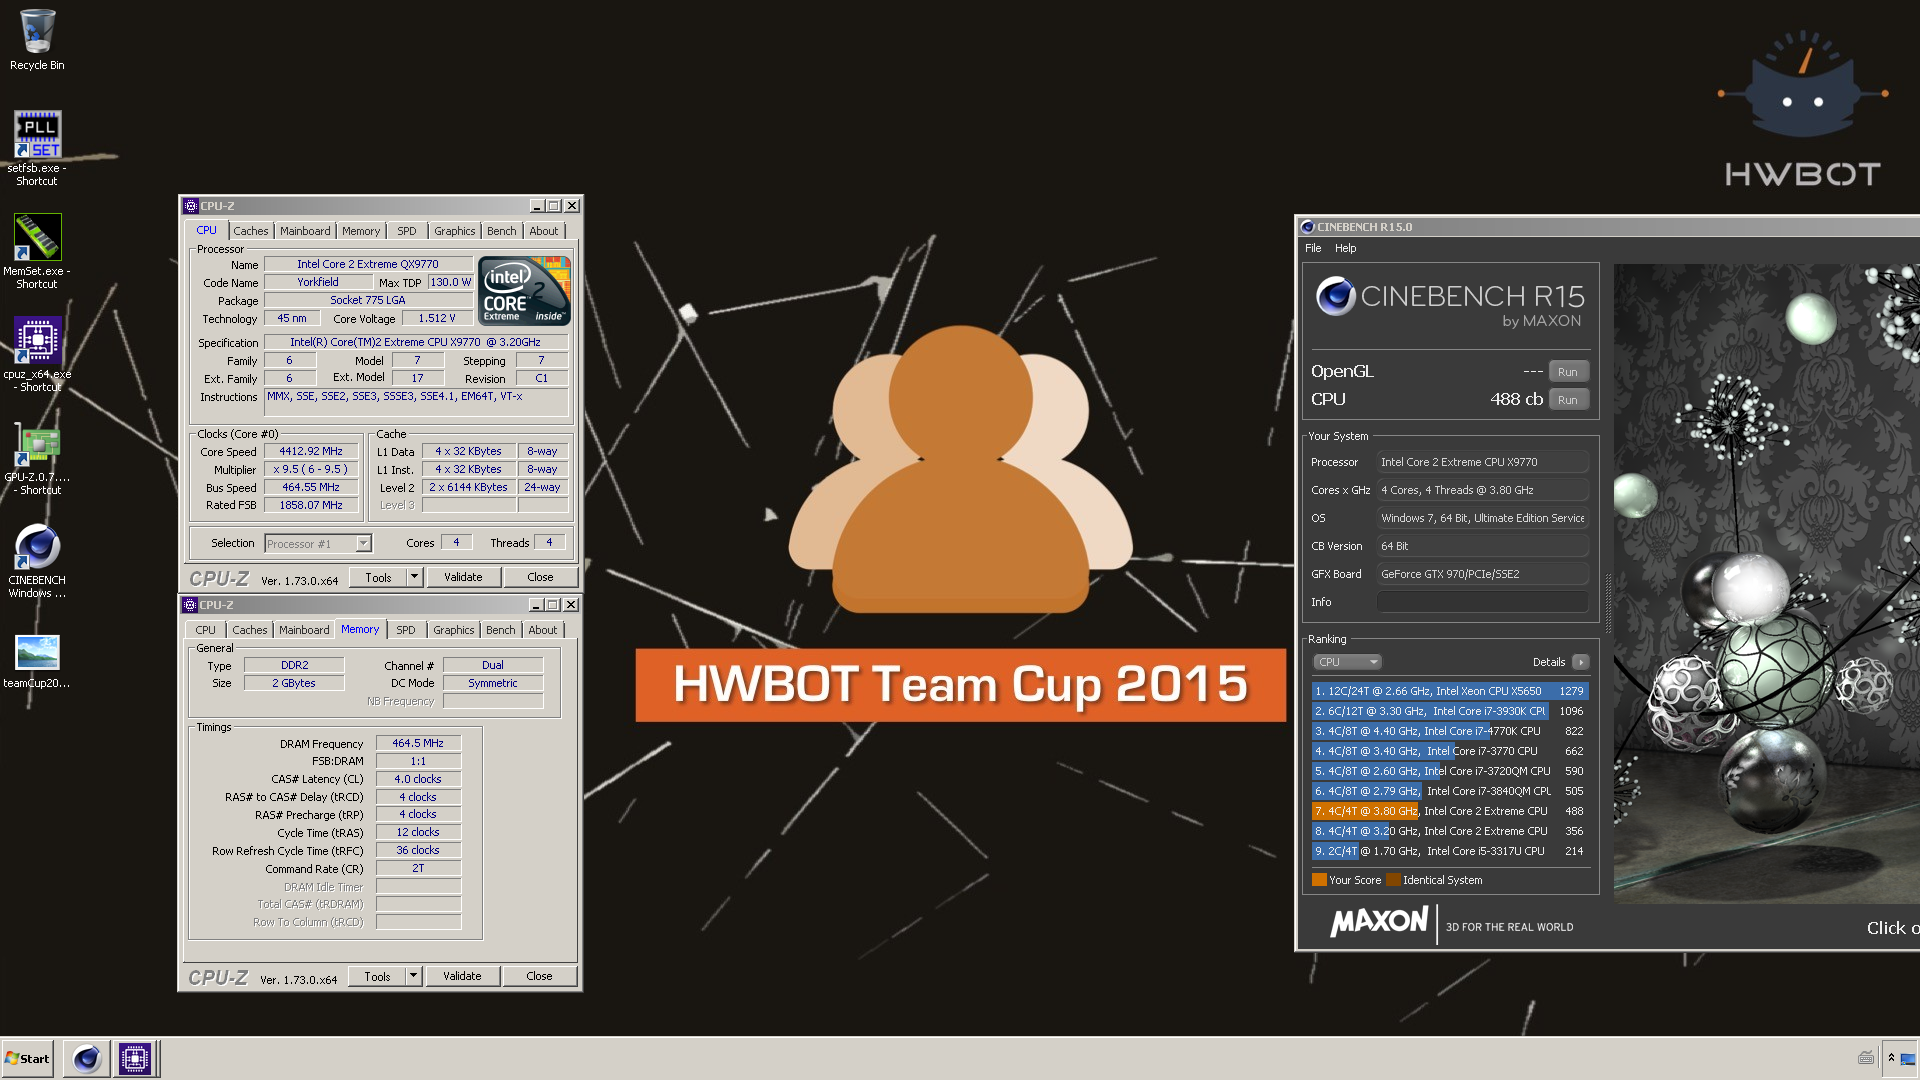Image resolution: width=1920 pixels, height=1080 pixels.
Task: Open File menu in Cinebench
Action: click(1313, 248)
